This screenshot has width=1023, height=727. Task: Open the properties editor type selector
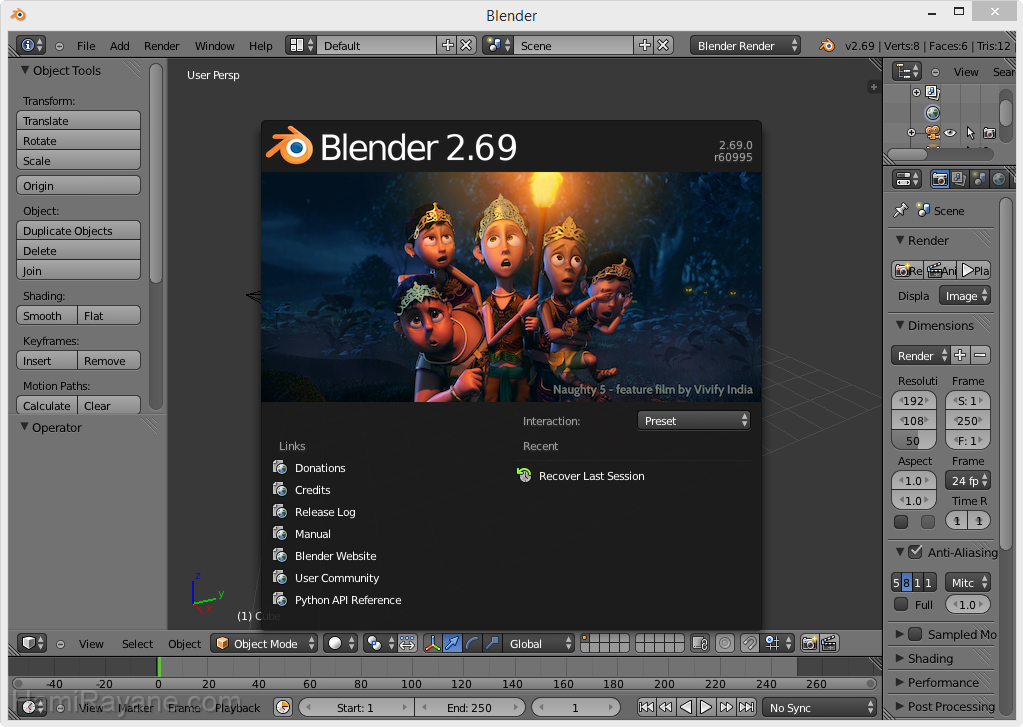(907, 179)
